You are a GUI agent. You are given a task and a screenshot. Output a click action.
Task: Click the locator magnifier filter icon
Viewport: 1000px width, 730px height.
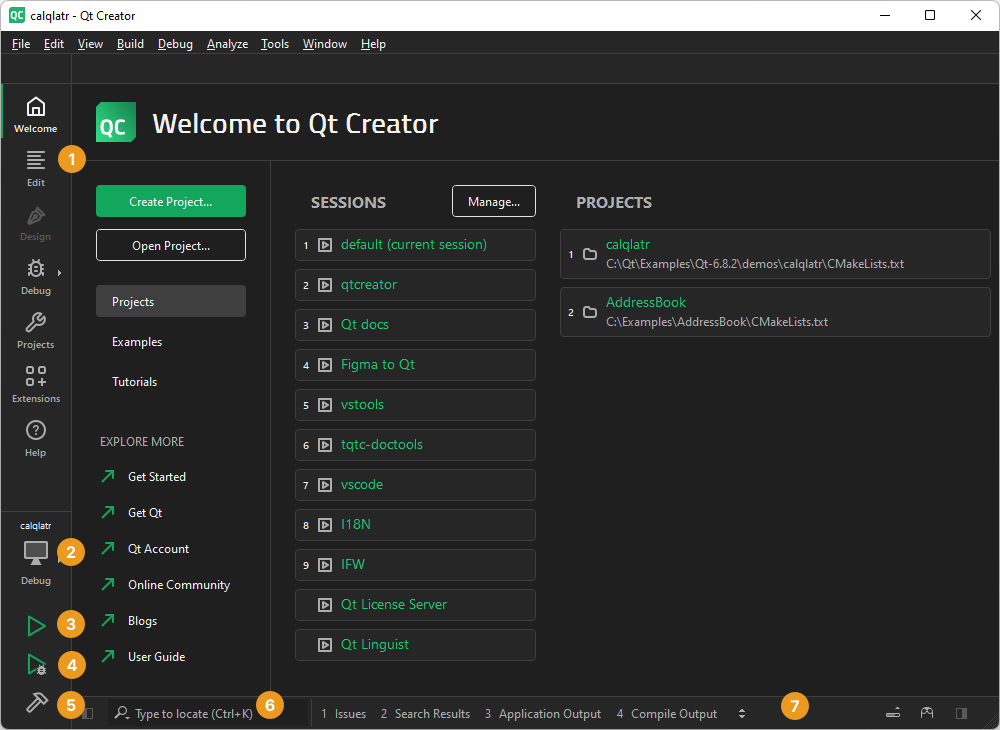[x=121, y=713]
